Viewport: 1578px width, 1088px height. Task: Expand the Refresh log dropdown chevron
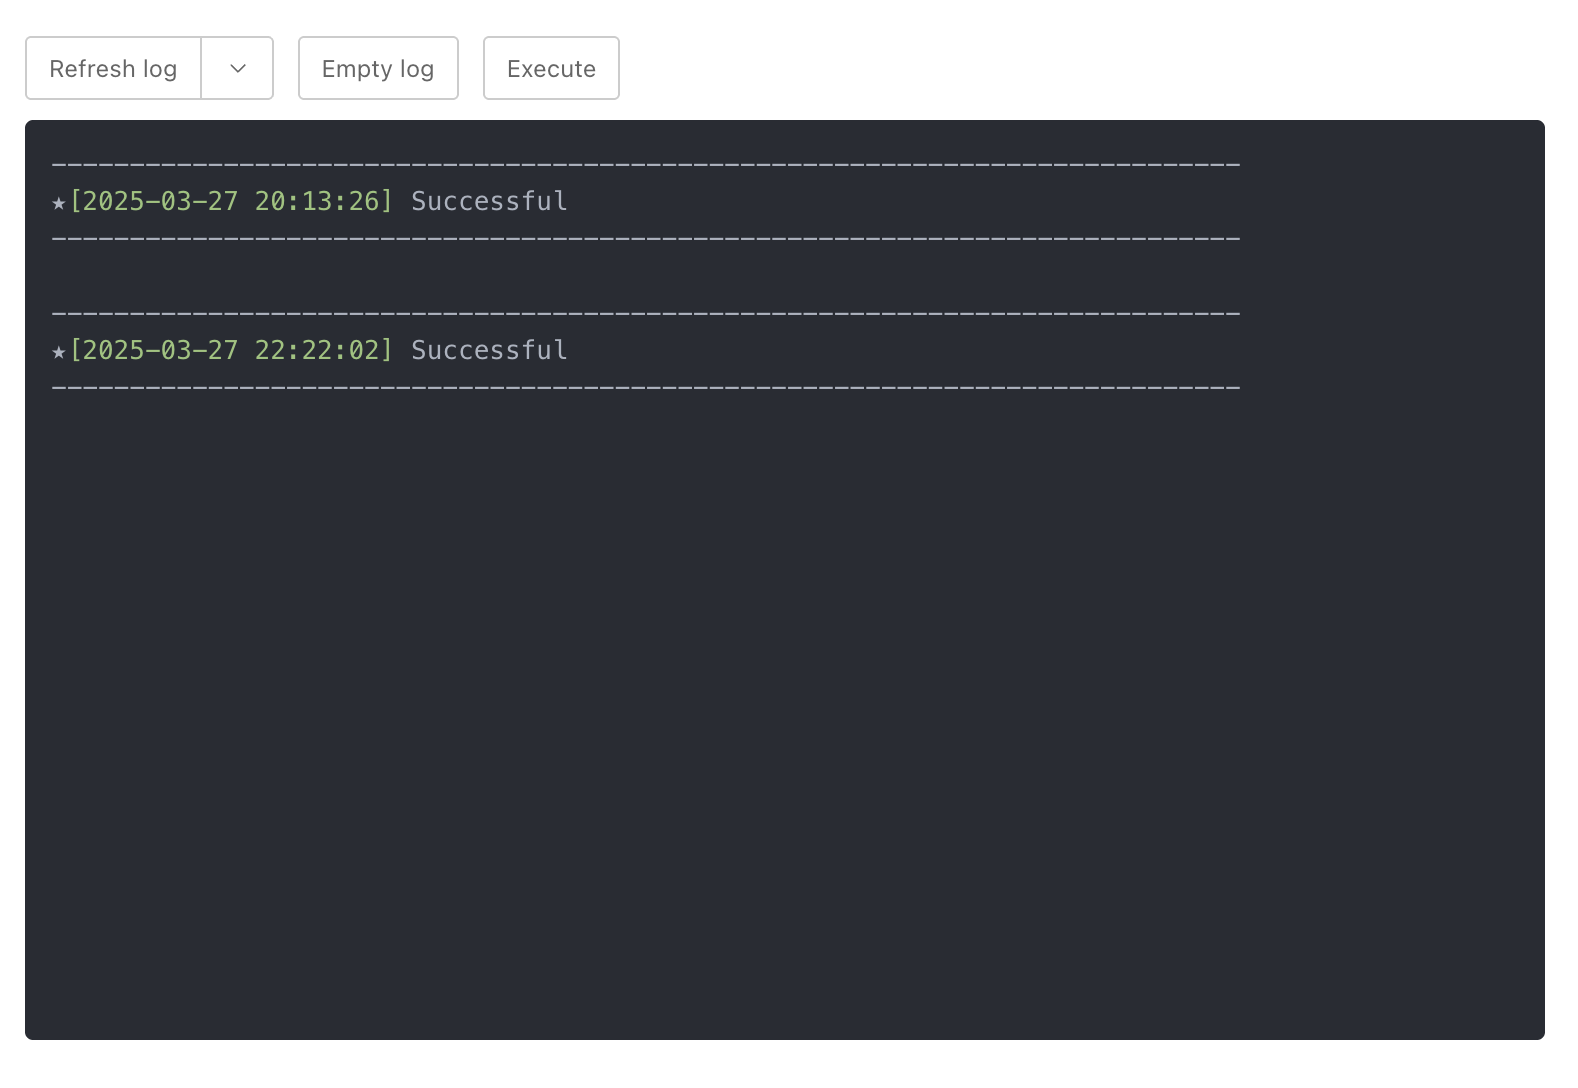click(x=238, y=69)
